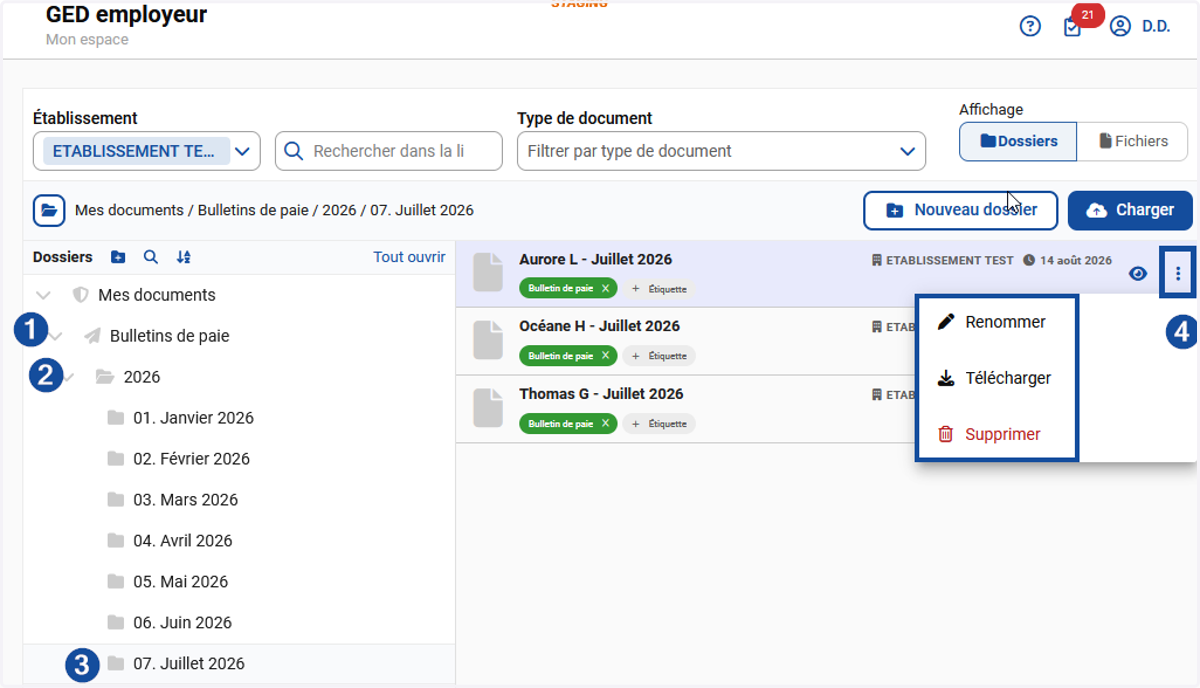The width and height of the screenshot is (1200, 688).
Task: Click the Charger upload button
Action: tap(1130, 210)
